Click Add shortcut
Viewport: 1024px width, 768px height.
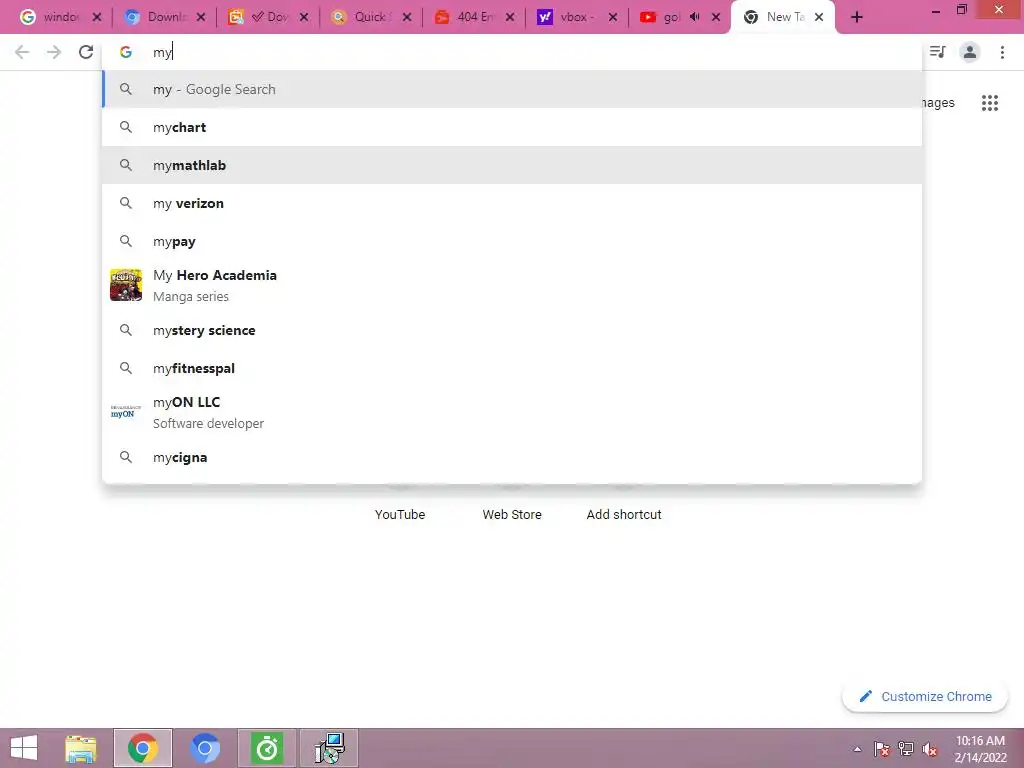click(624, 515)
